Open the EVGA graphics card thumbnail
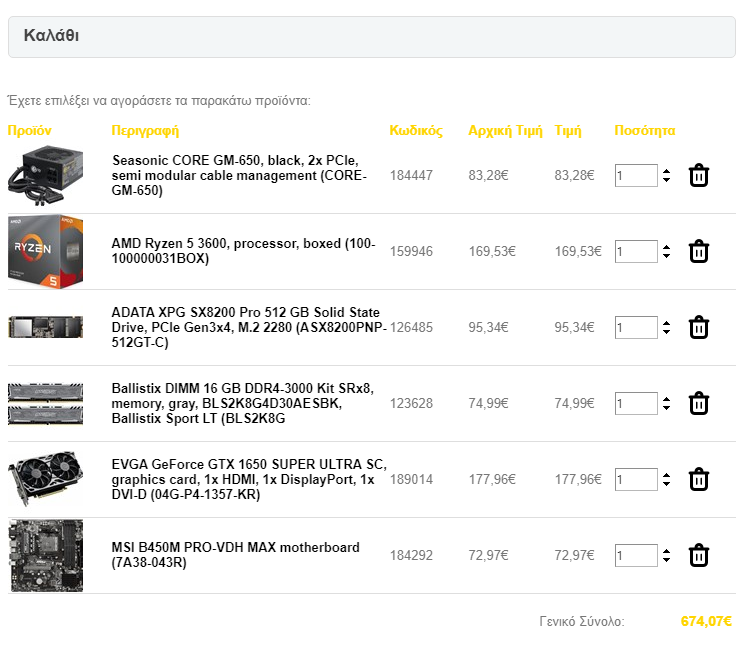This screenshot has width=745, height=657. [46, 478]
